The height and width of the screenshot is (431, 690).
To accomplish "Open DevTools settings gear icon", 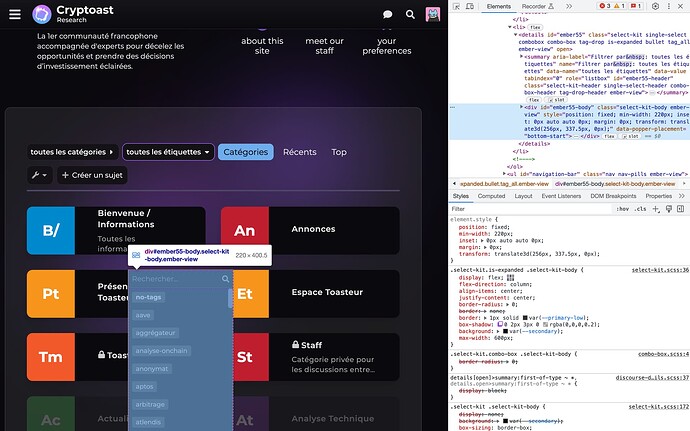I will point(655,6).
